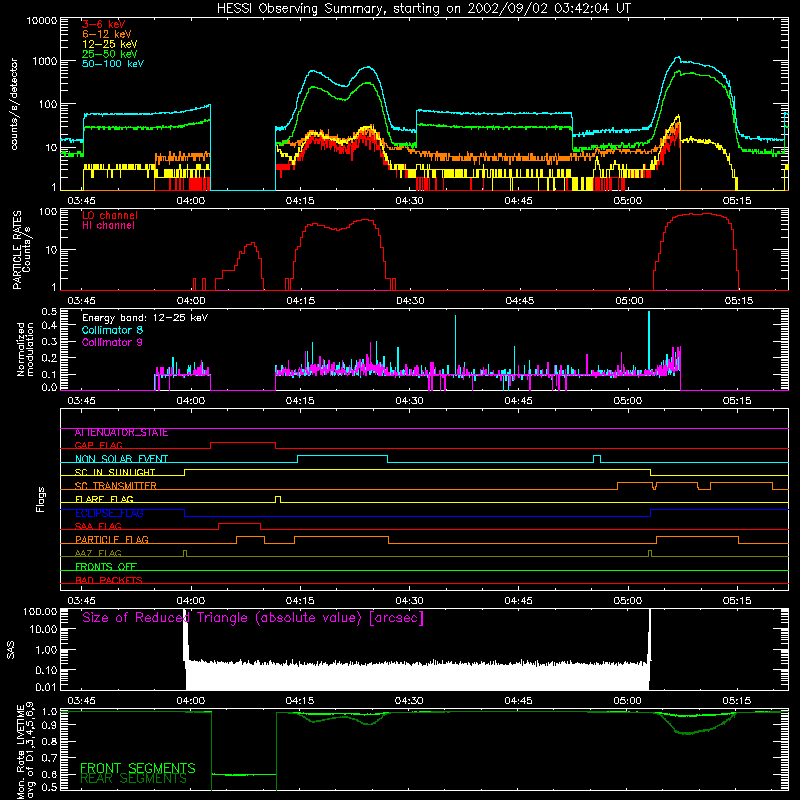The width and height of the screenshot is (800, 800).
Task: Click the '04:45' time label under SAS panel
Action: point(518,701)
